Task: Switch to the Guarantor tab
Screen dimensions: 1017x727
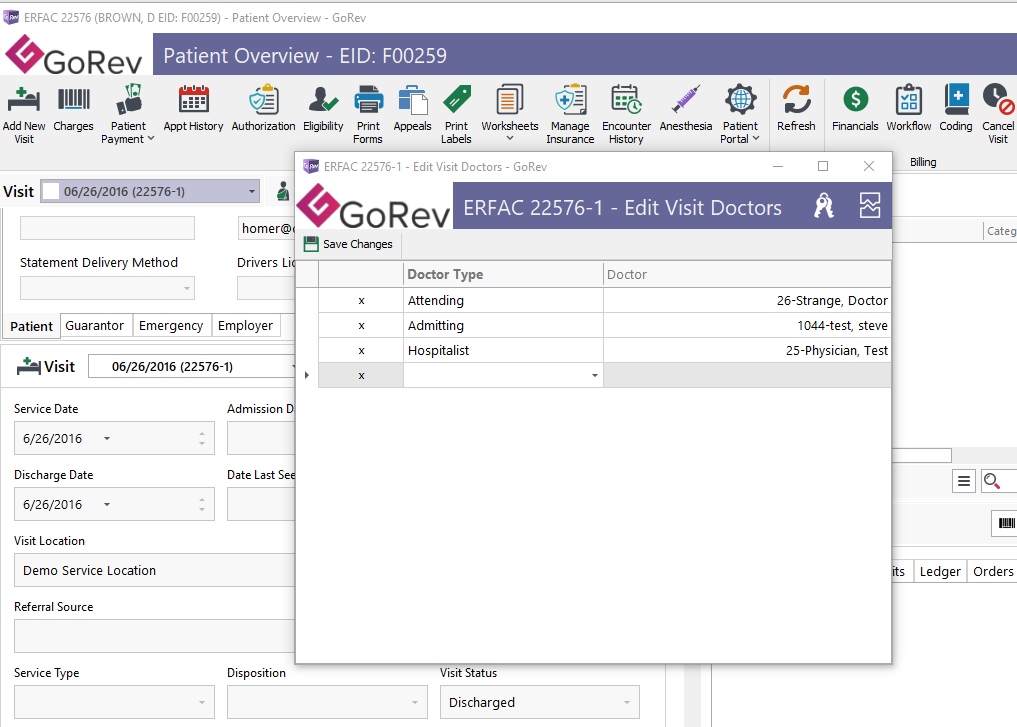Action: 95,326
